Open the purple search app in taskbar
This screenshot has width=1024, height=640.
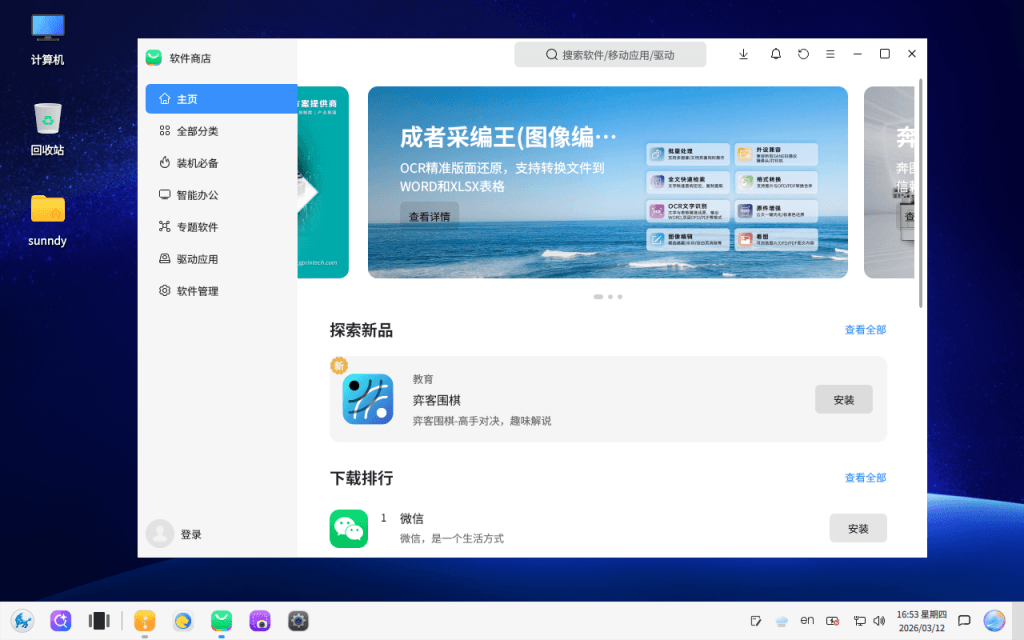[61, 620]
